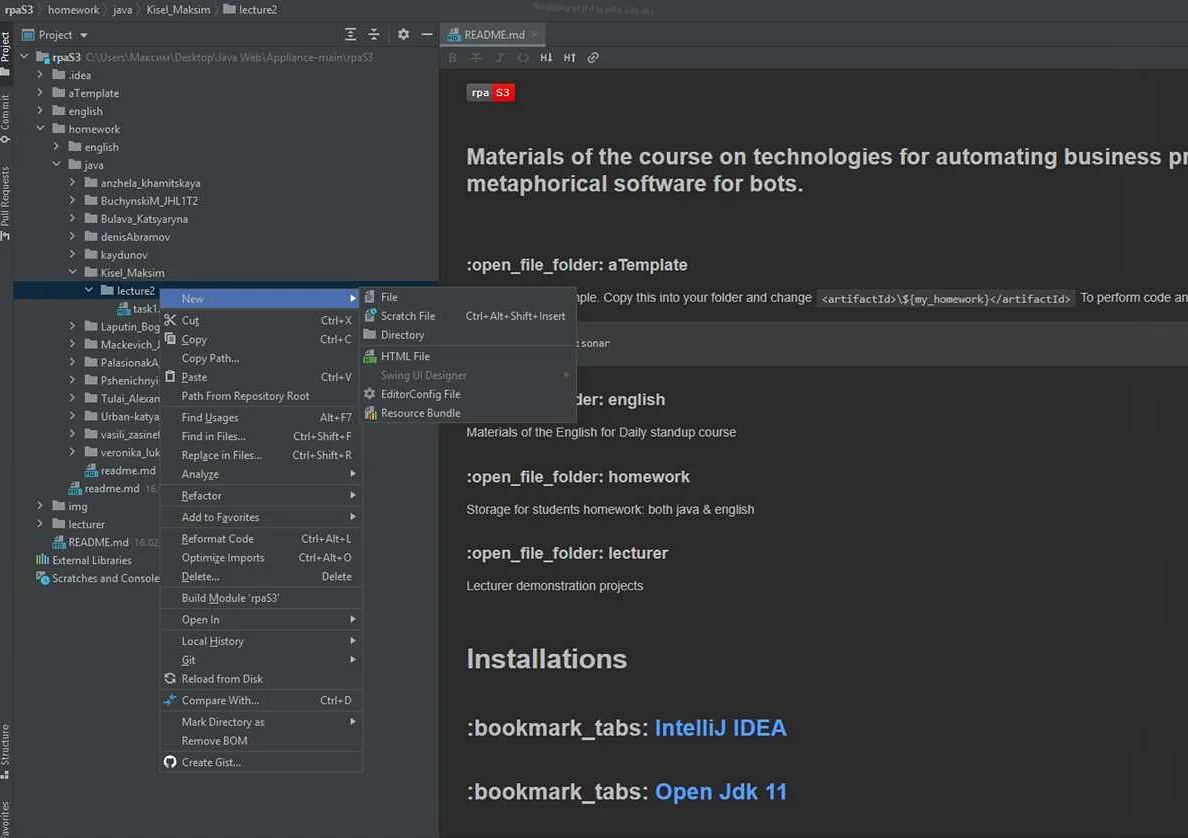Click the insert link icon
Viewport: 1188px width, 838px height.
point(593,58)
